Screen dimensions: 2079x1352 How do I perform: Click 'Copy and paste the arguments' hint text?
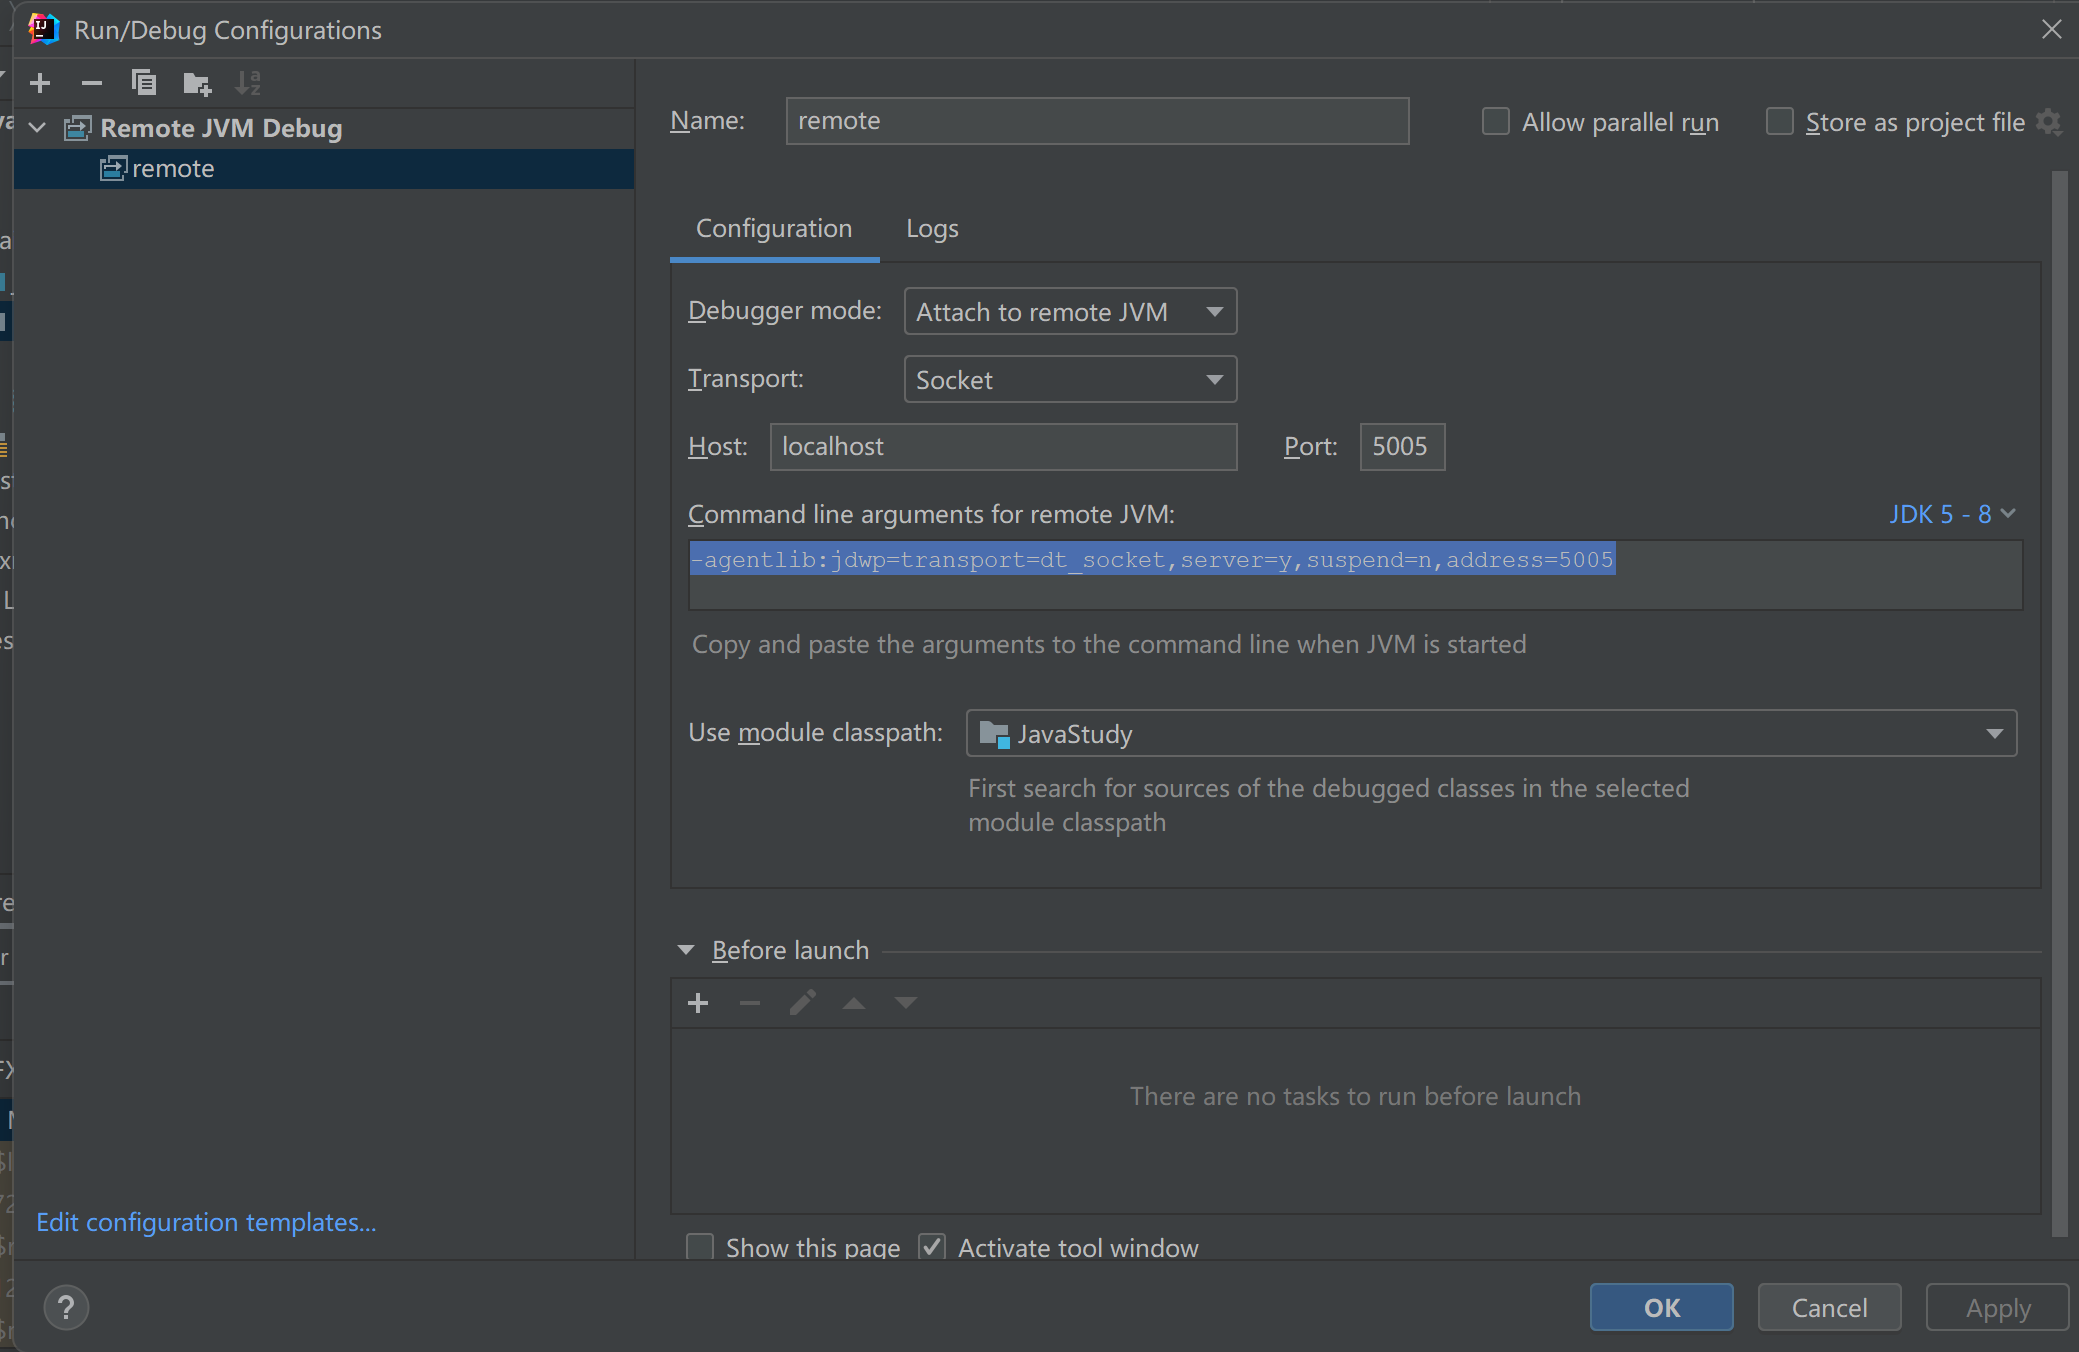(1109, 644)
